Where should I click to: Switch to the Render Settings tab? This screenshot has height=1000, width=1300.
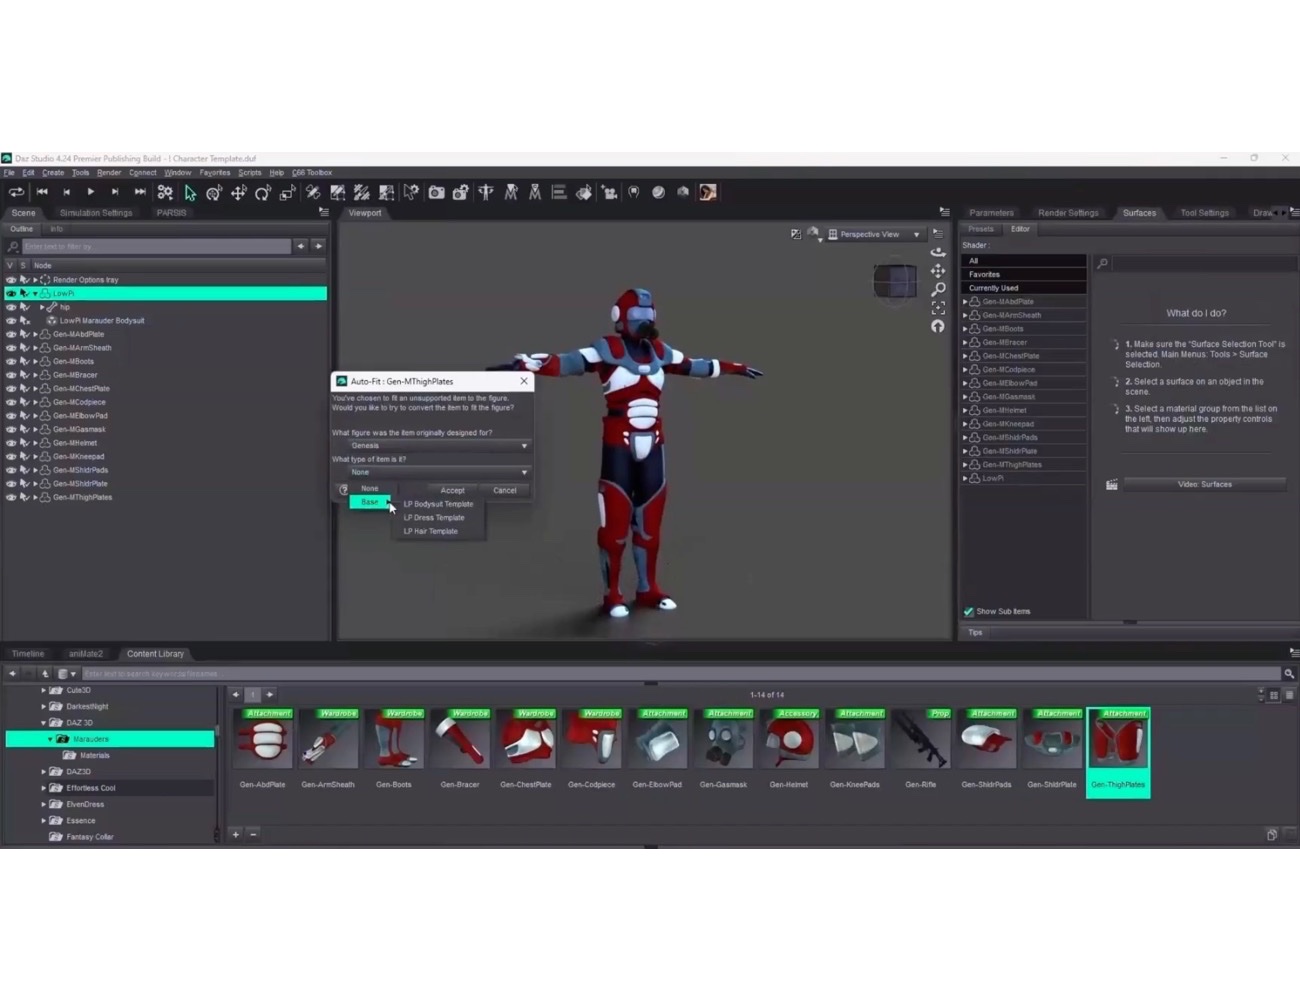click(x=1068, y=212)
